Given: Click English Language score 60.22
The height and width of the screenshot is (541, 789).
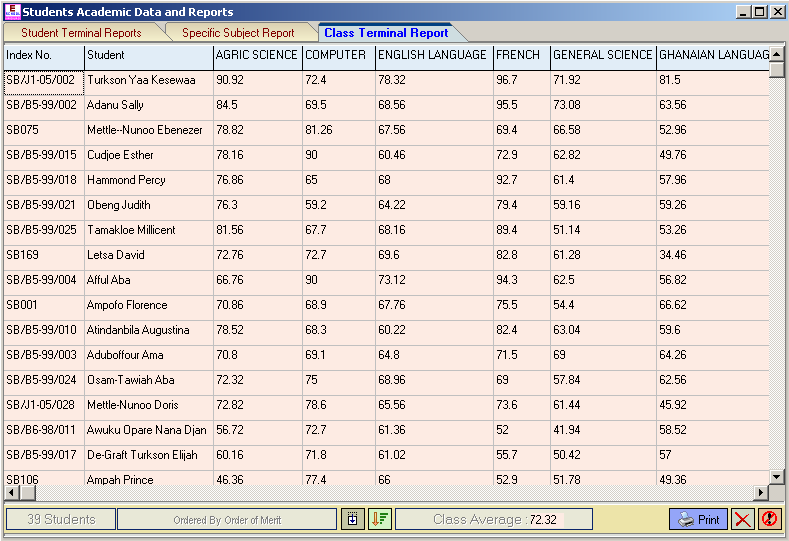Looking at the screenshot, I should tap(434, 332).
